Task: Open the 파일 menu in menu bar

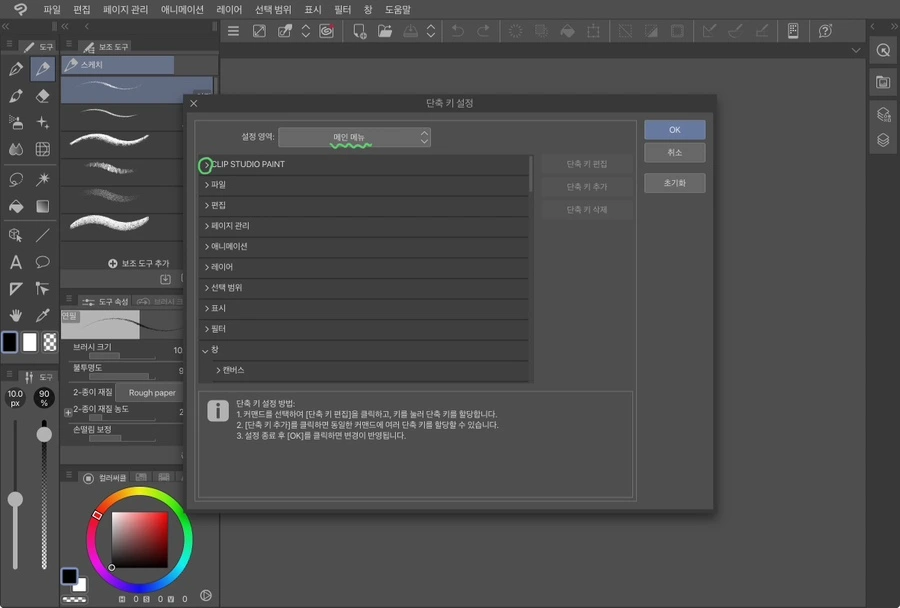Action: coord(52,9)
